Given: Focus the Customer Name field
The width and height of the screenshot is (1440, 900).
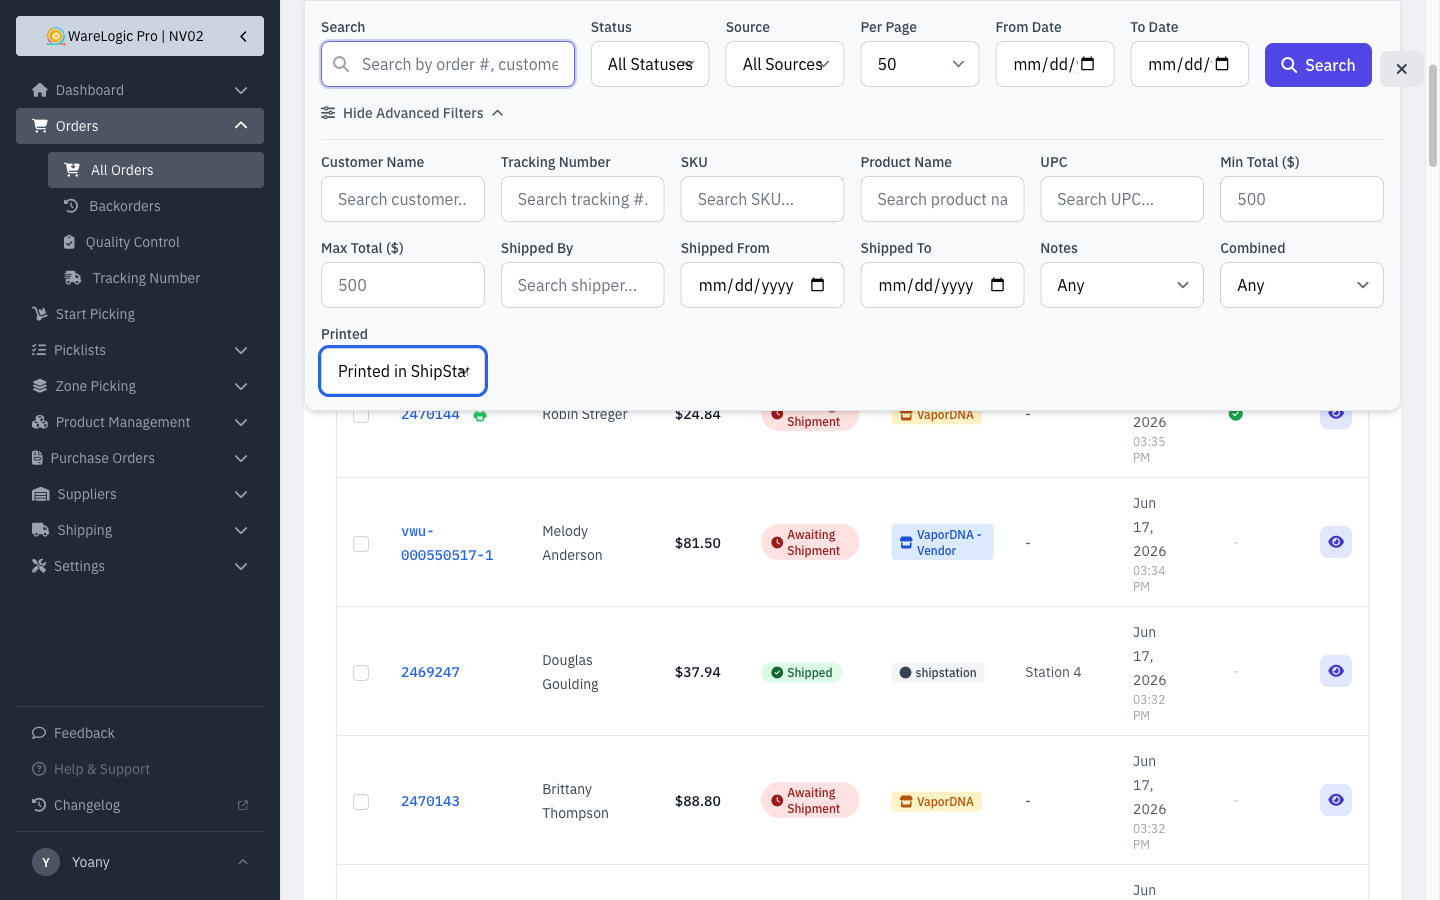Looking at the screenshot, I should coord(403,199).
